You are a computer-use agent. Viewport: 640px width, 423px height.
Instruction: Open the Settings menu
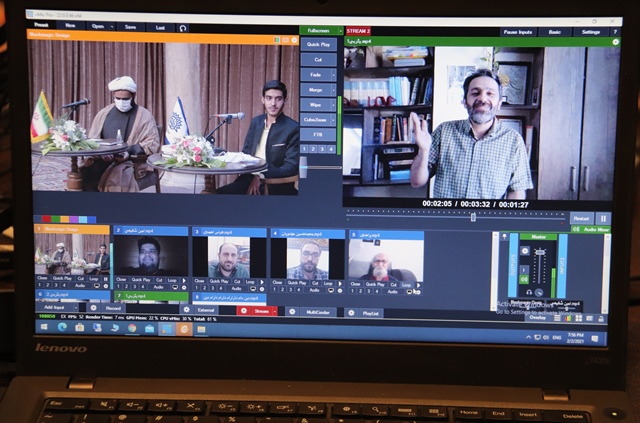coord(592,31)
